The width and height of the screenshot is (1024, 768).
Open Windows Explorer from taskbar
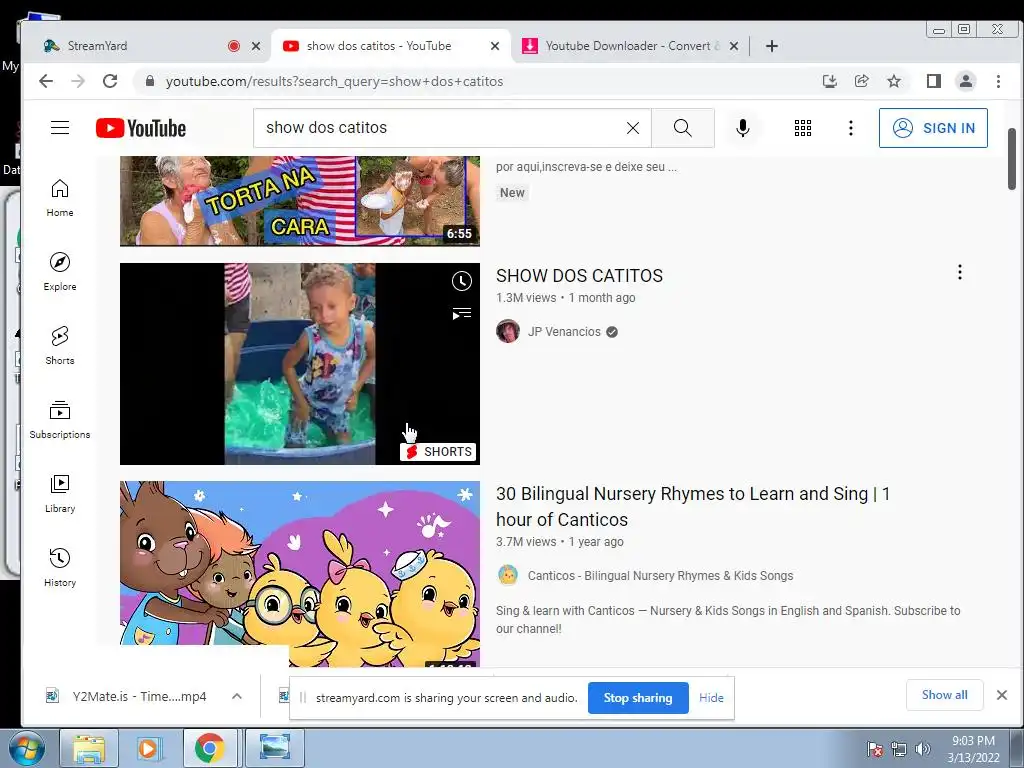89,748
